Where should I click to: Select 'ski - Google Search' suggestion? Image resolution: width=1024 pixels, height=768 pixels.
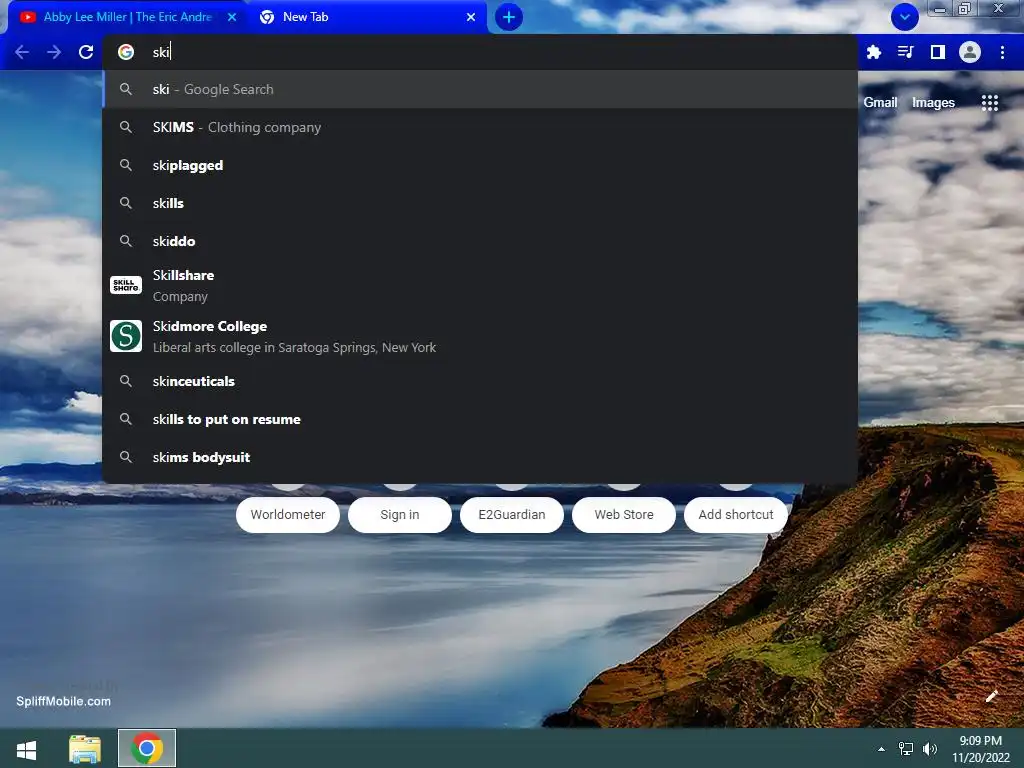click(x=480, y=89)
